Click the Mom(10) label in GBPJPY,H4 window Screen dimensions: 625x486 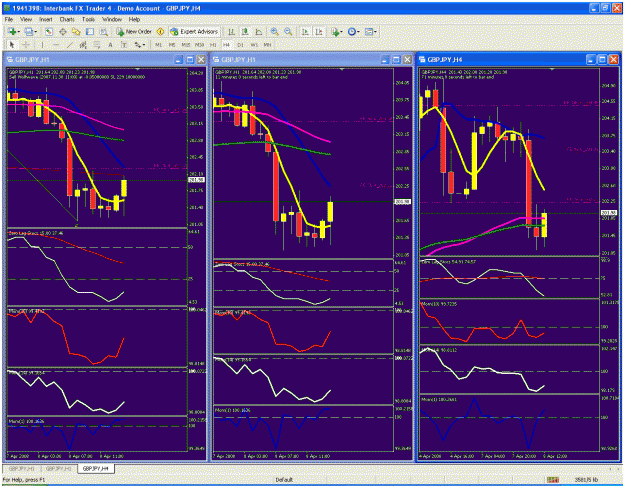[439, 304]
